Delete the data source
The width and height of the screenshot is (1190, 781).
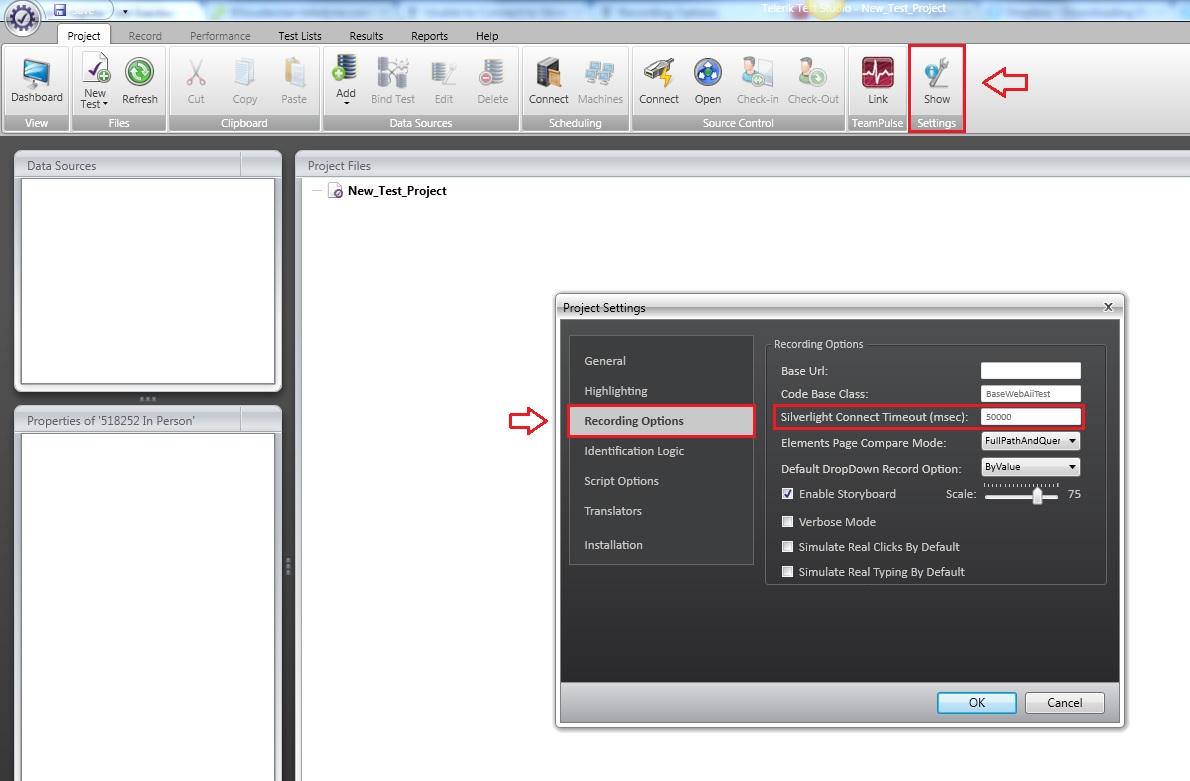pyautogui.click(x=492, y=80)
